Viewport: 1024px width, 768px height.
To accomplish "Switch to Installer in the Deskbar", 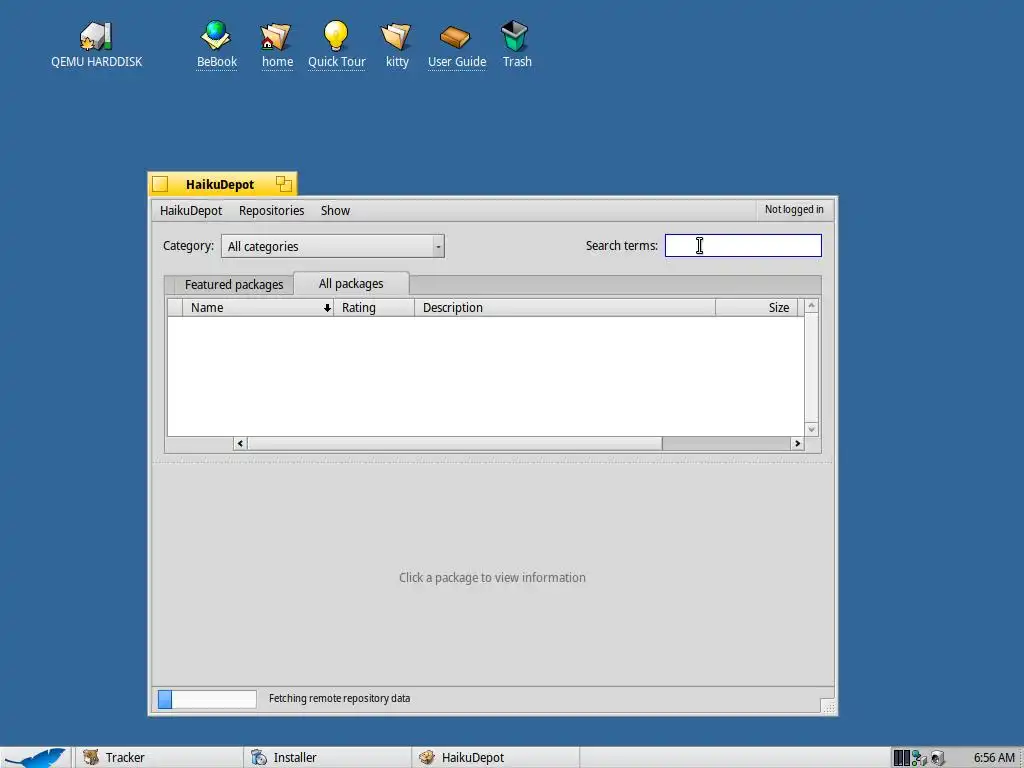I will pos(327,758).
